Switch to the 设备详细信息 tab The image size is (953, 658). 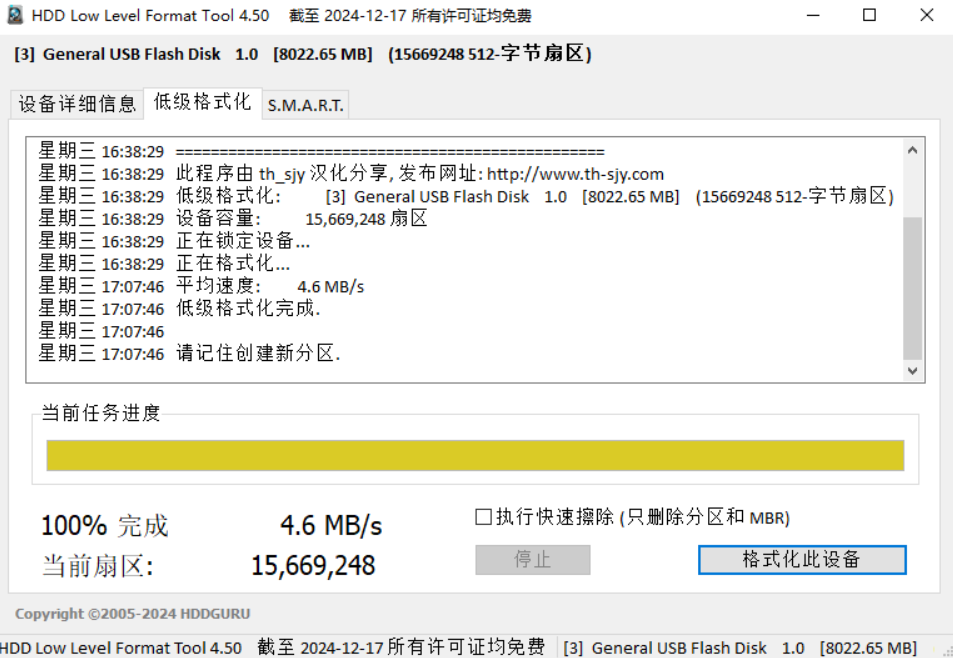[x=77, y=104]
